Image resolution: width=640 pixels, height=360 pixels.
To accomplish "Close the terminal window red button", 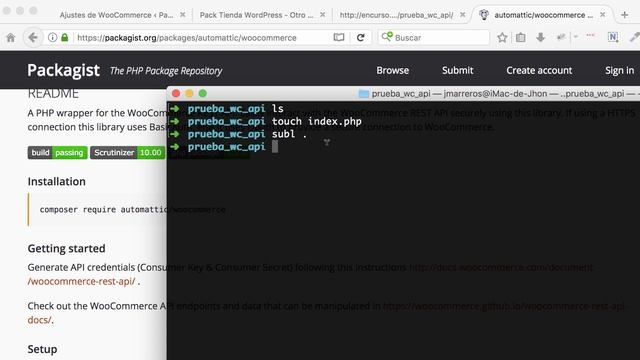I will point(176,93).
